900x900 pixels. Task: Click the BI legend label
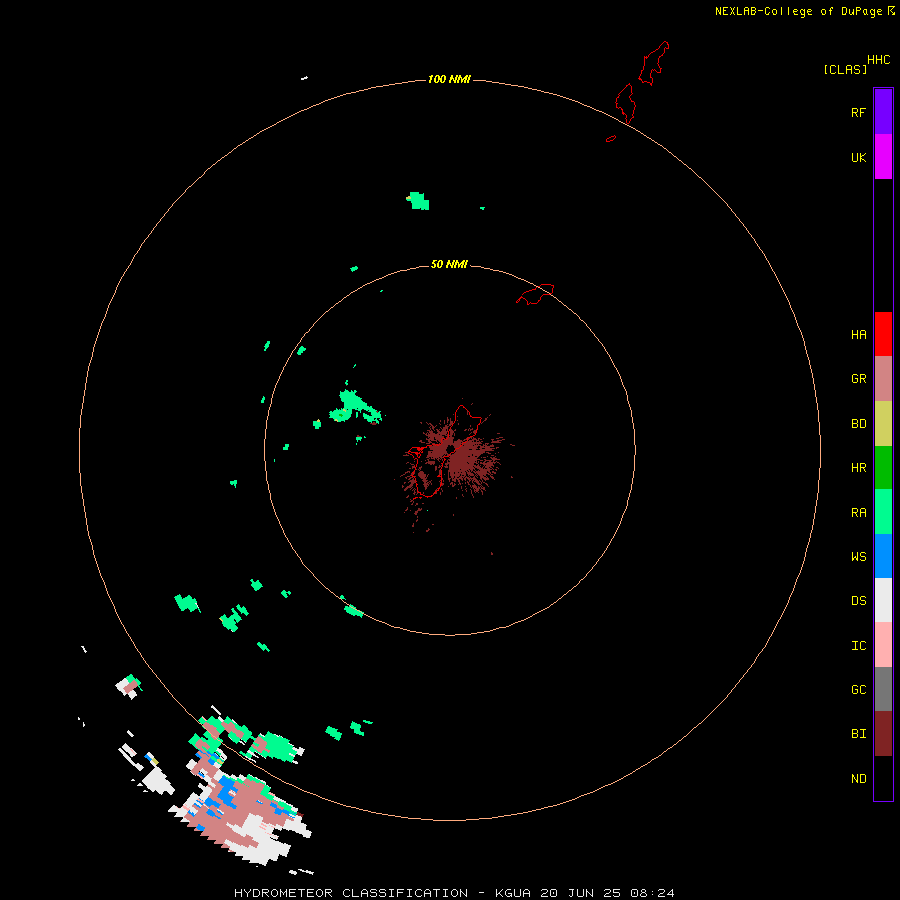(x=858, y=734)
